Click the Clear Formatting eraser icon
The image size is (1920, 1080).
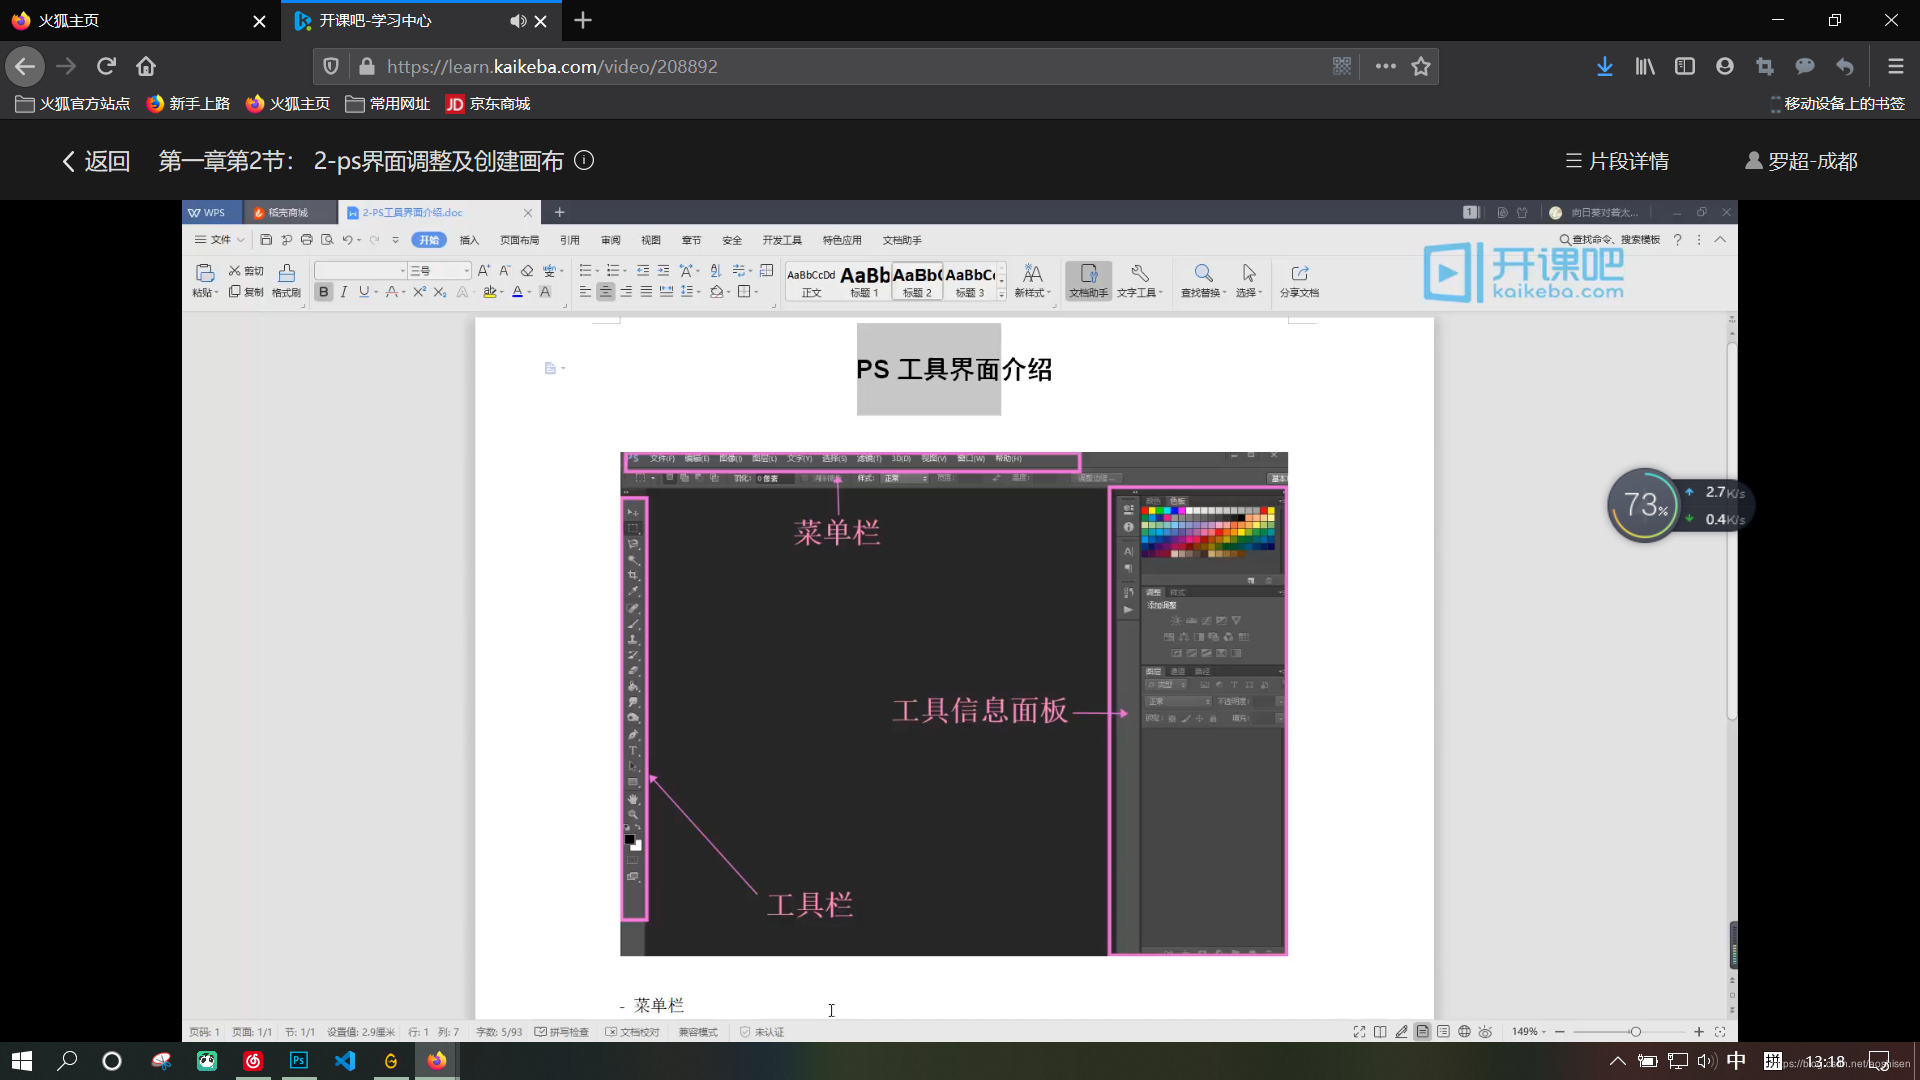tap(527, 271)
